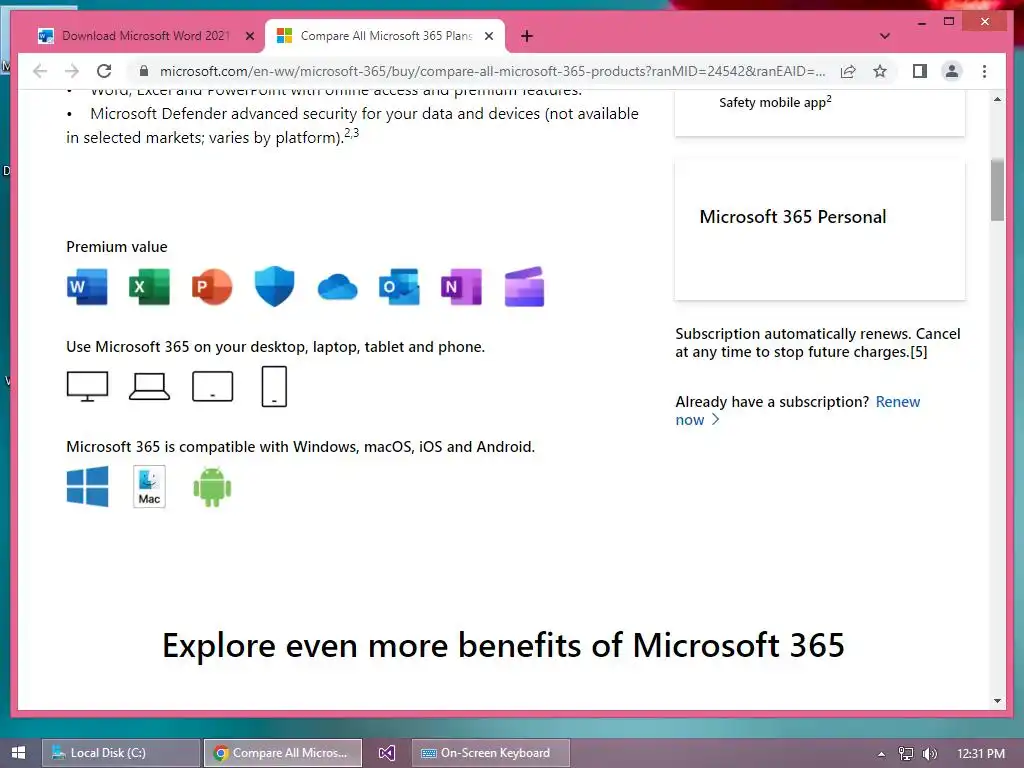Click the scrollbar down arrow
1024x768 pixels.
[x=997, y=701]
